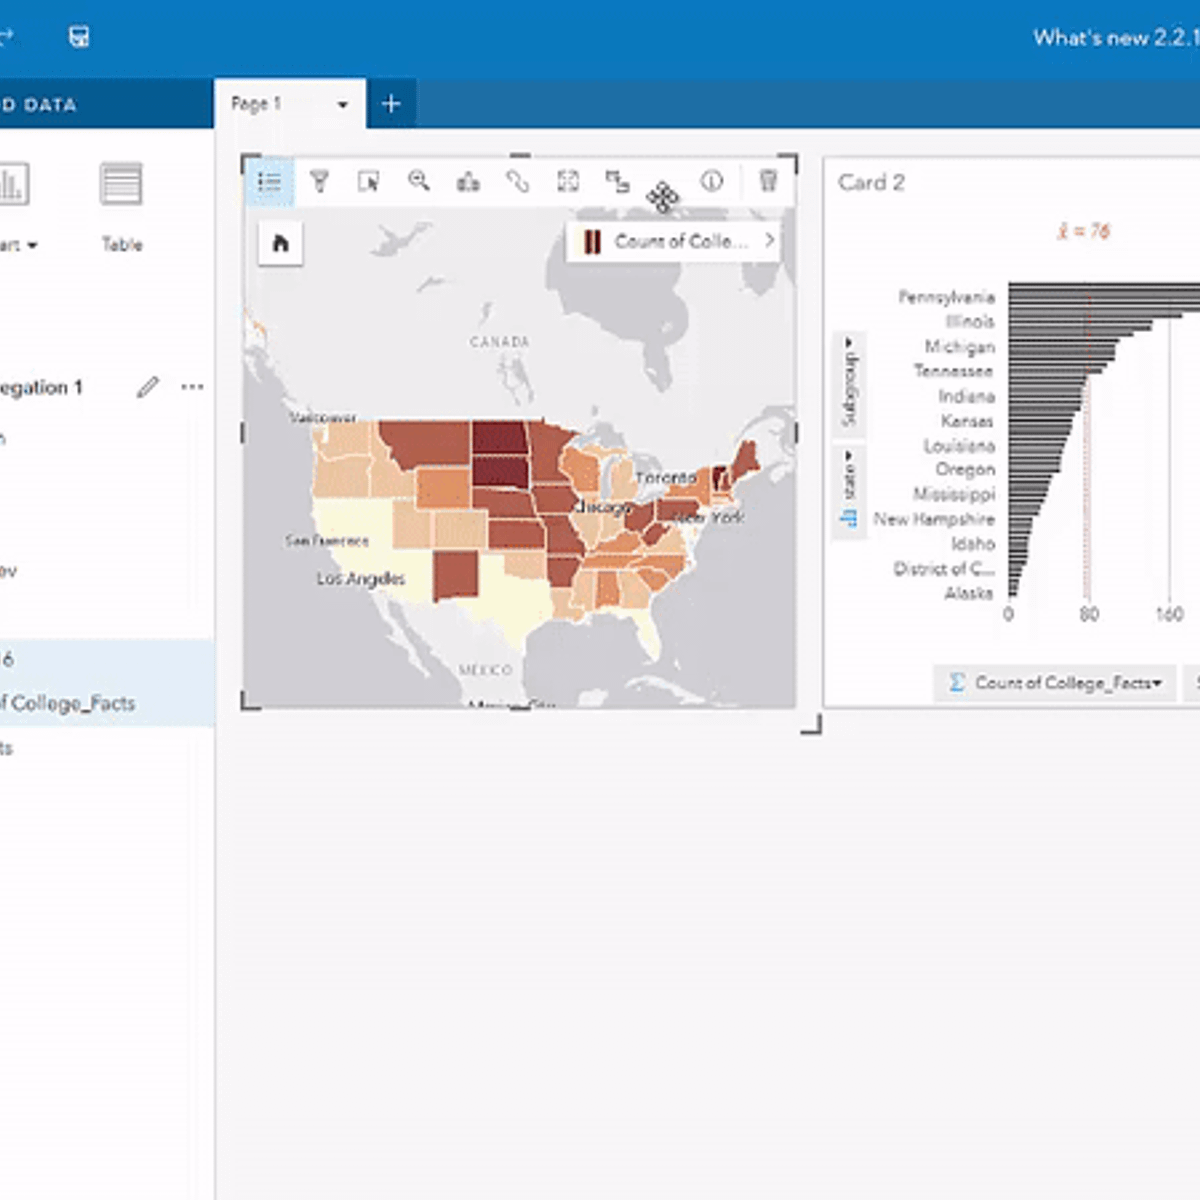Screen dimensions: 1200x1200
Task: Activate the selection tool on the map toolbar
Action: point(368,181)
